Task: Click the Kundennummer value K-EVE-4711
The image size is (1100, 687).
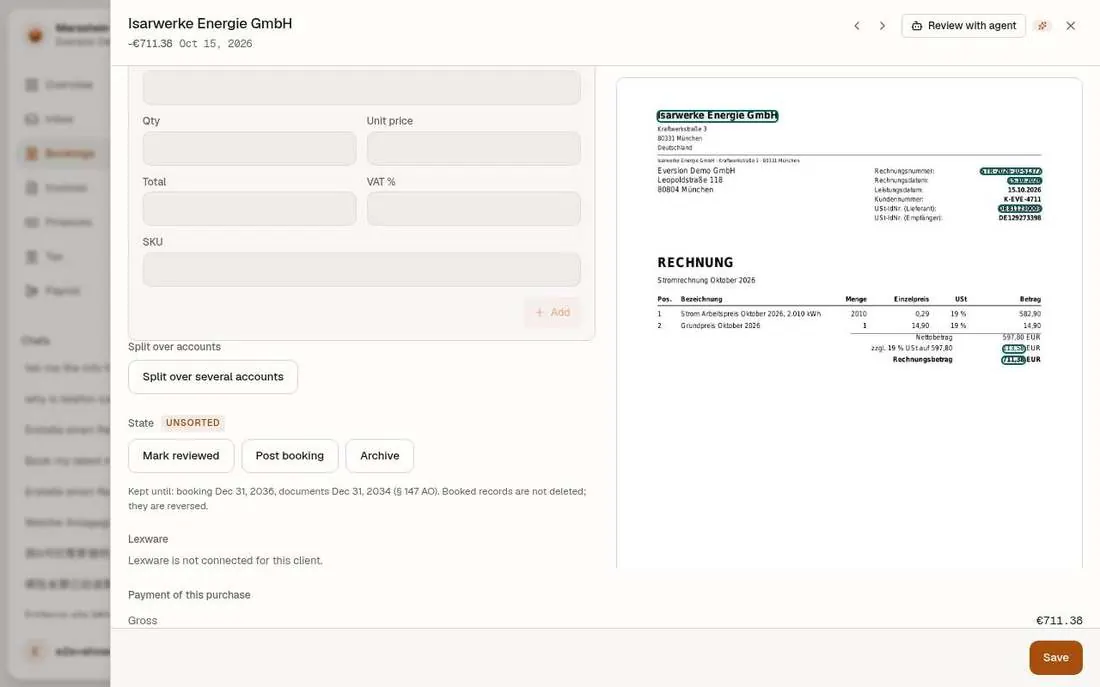Action: point(1022,199)
